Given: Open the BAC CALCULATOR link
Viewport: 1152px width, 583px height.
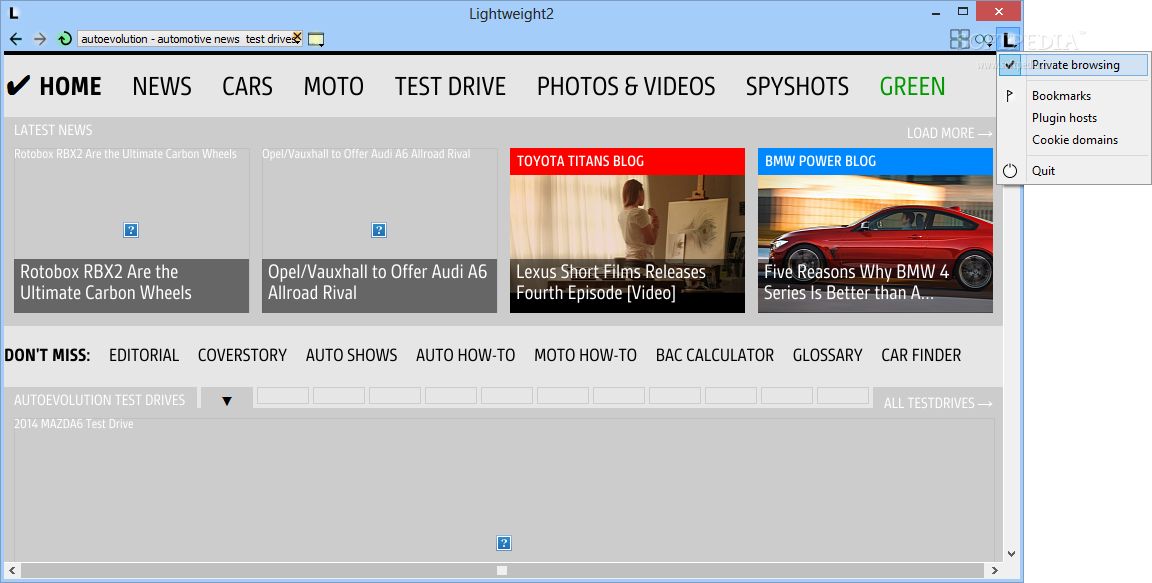Looking at the screenshot, I should tap(715, 355).
